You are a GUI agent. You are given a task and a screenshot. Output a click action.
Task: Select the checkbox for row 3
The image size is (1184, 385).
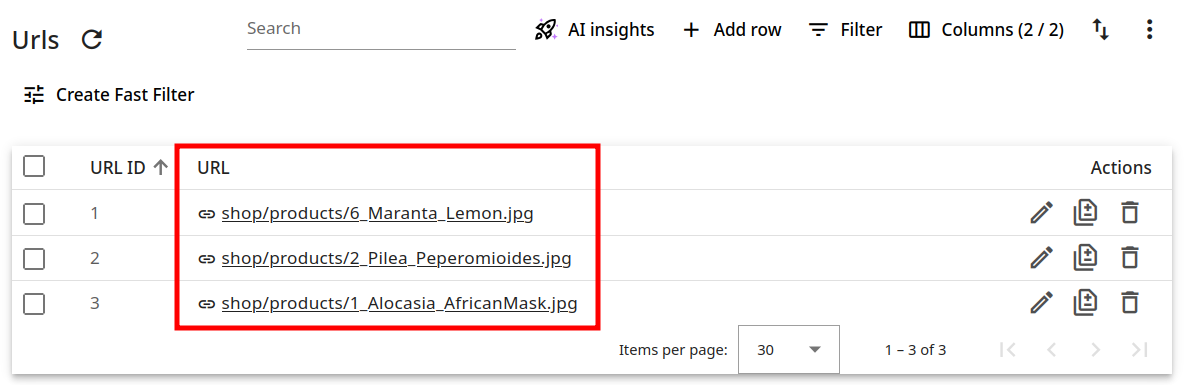click(x=34, y=303)
